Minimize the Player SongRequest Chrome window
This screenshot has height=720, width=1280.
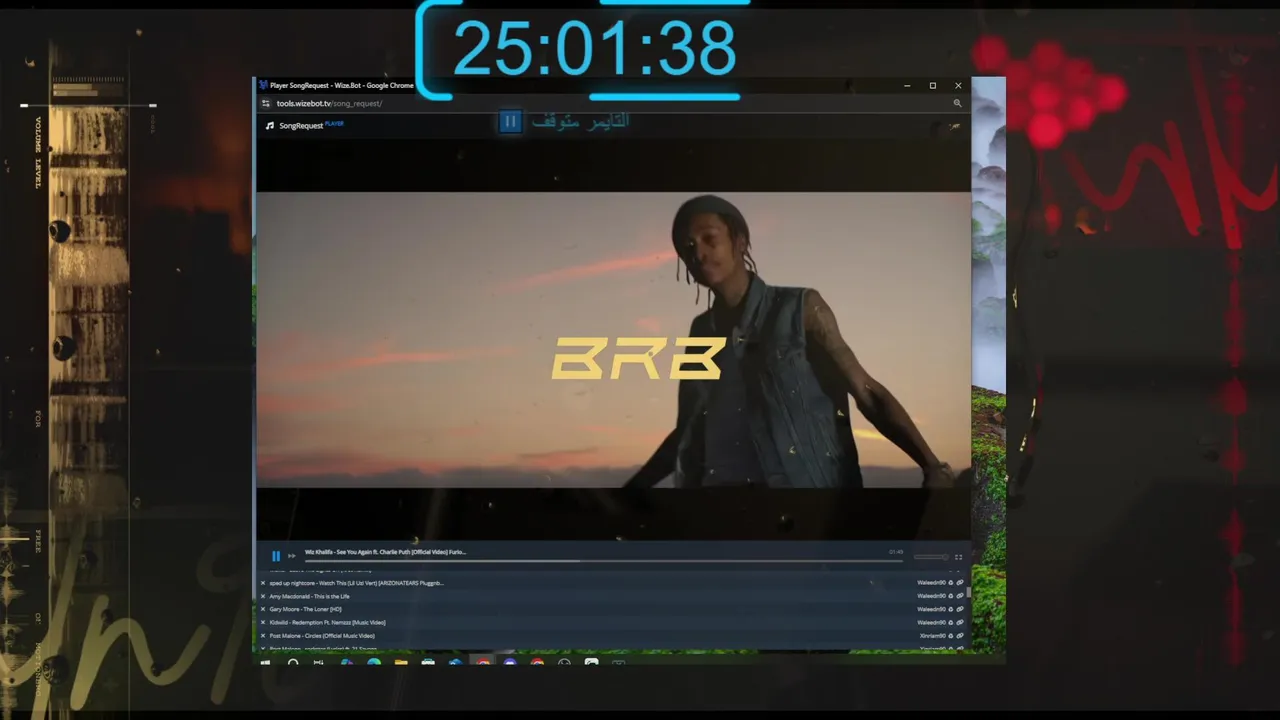907,86
